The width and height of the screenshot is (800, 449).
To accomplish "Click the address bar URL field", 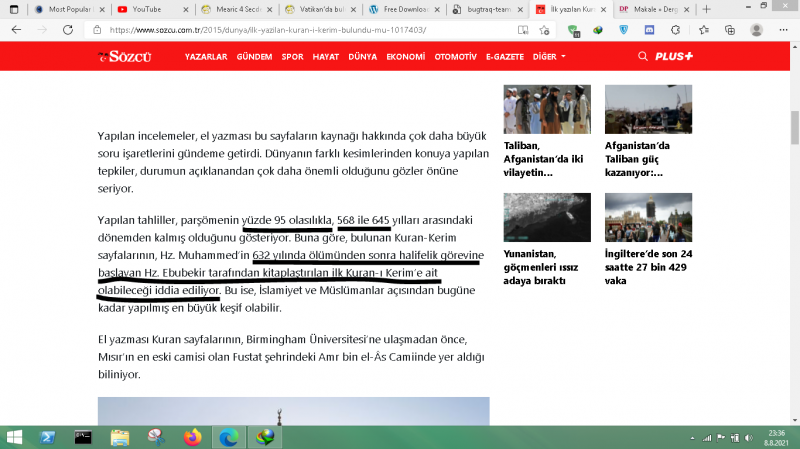I will [268, 30].
